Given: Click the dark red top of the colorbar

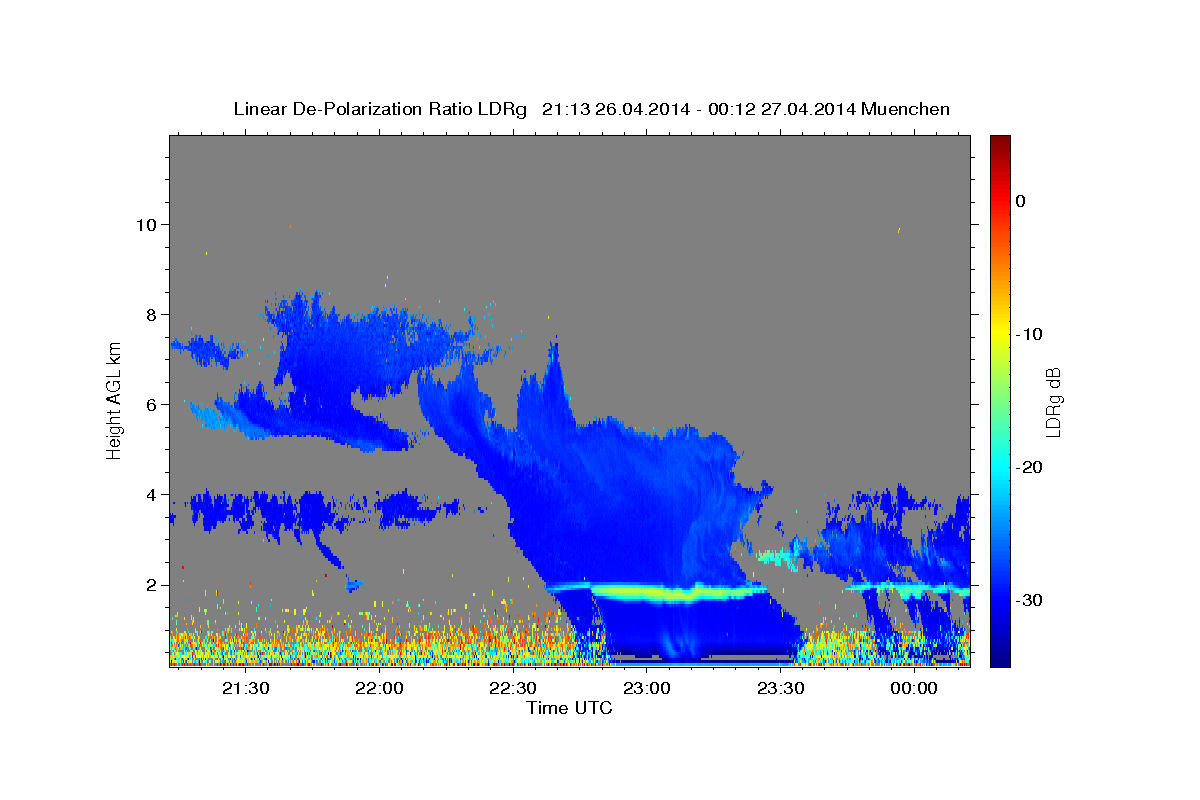Looking at the screenshot, I should tap(1000, 143).
